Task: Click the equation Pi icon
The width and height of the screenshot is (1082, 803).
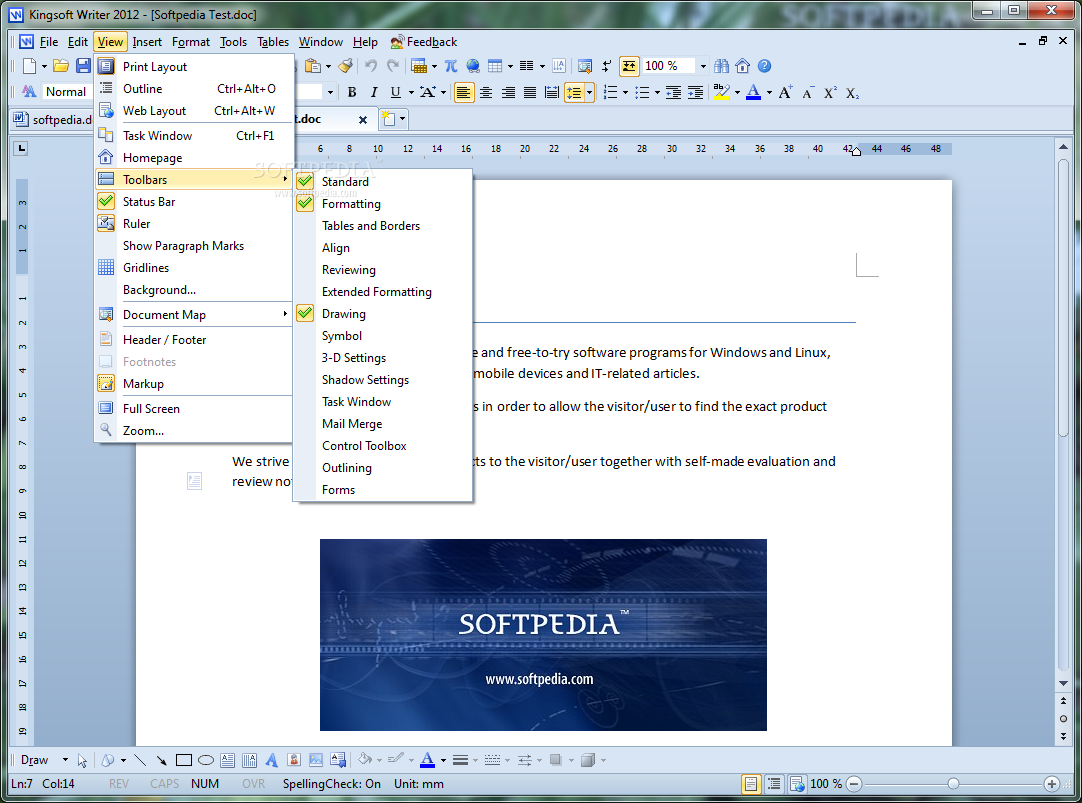Action: (451, 66)
